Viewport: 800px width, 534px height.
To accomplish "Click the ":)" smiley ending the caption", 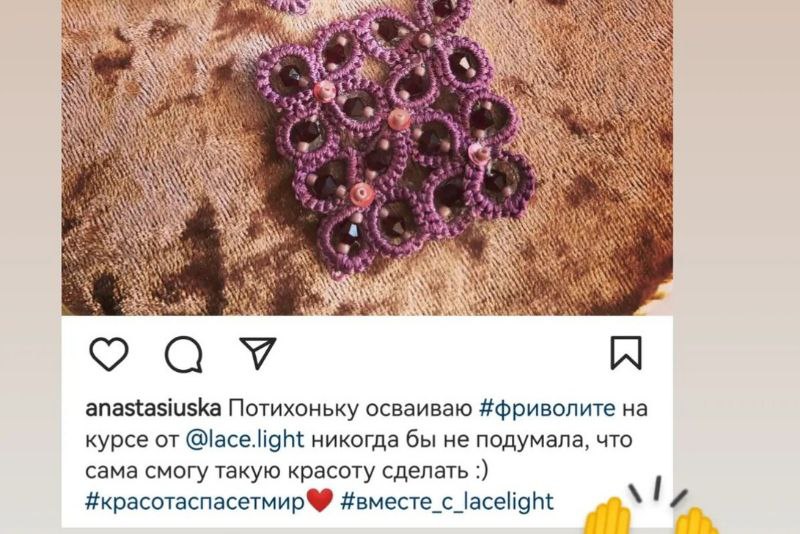I will click(x=481, y=471).
